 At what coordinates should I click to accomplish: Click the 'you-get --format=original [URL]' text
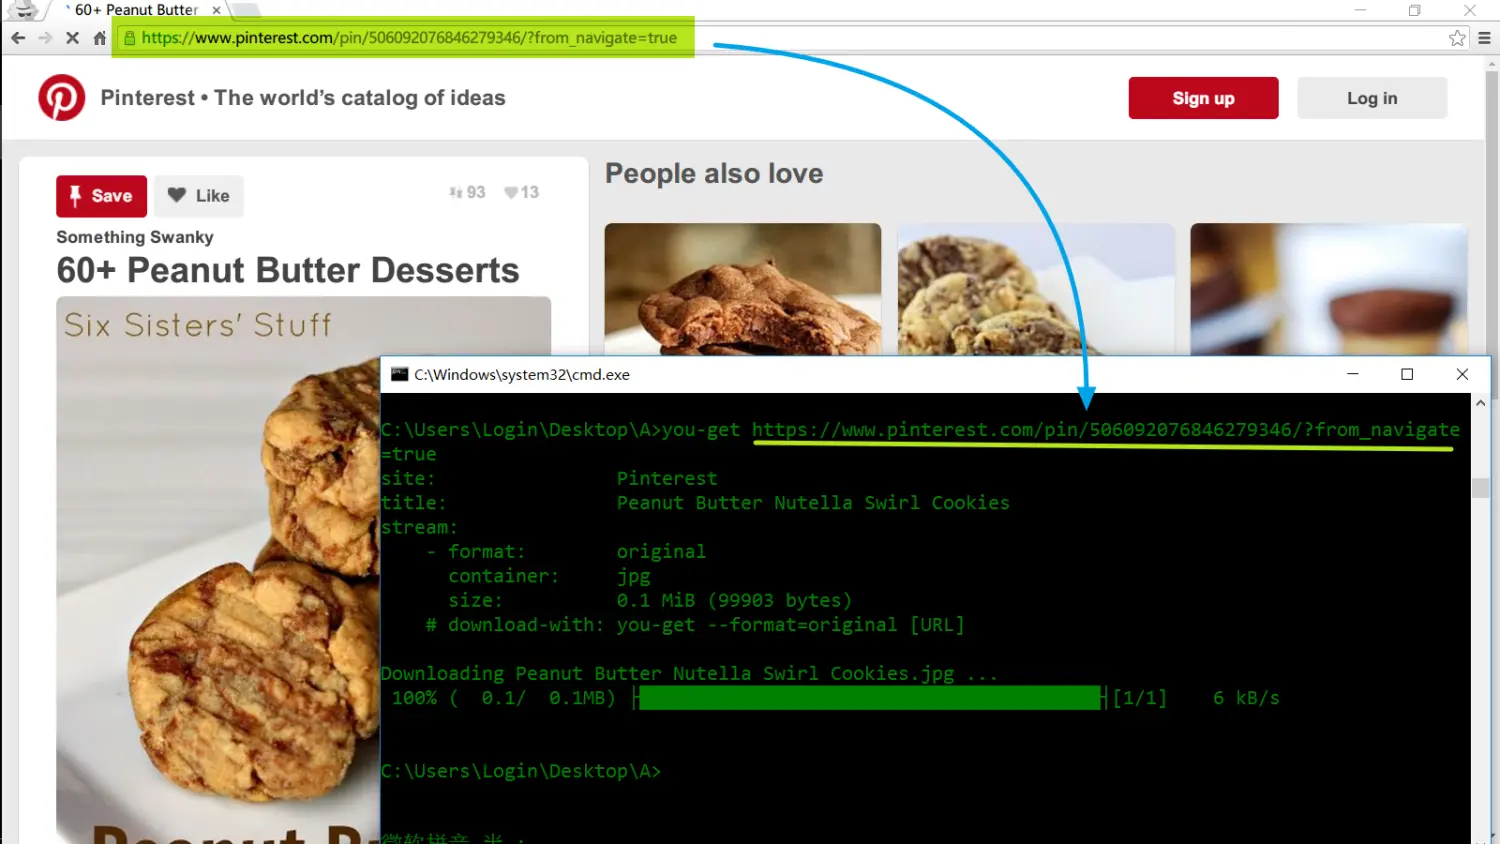(790, 625)
